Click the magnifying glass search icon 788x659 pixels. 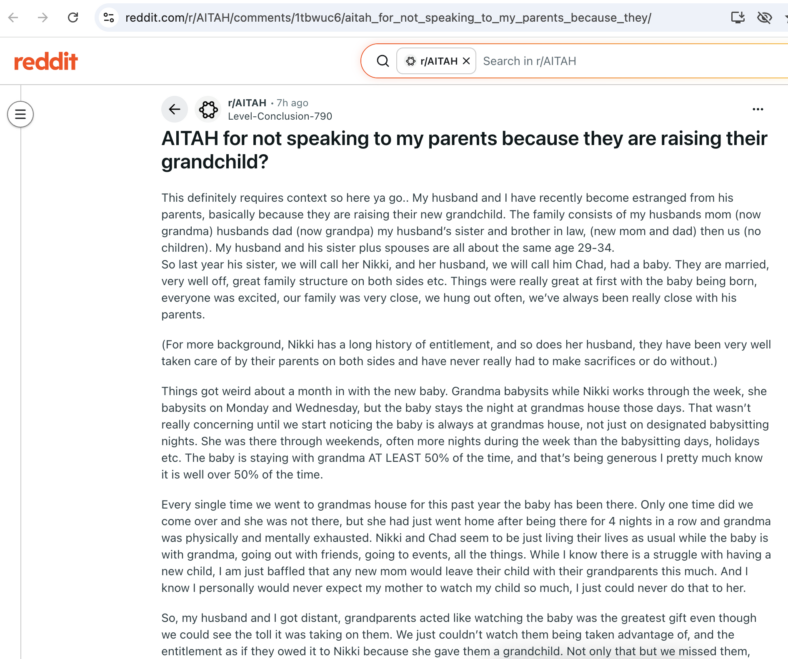pyautogui.click(x=383, y=61)
